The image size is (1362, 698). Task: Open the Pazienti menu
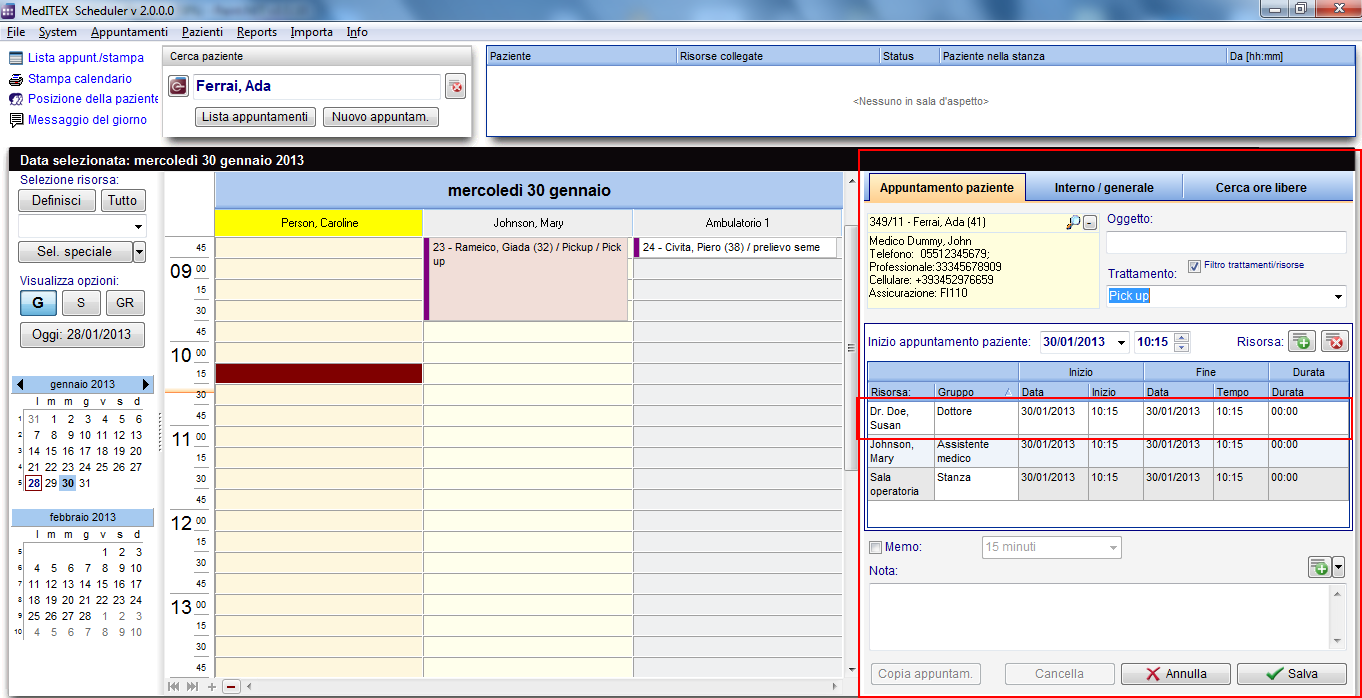[x=203, y=32]
